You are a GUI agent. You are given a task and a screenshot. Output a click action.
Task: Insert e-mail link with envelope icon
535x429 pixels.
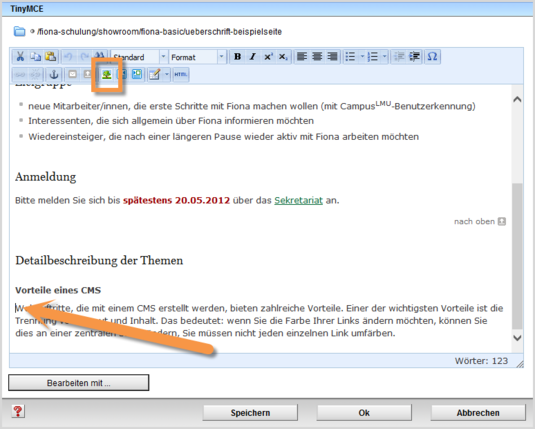[72, 74]
